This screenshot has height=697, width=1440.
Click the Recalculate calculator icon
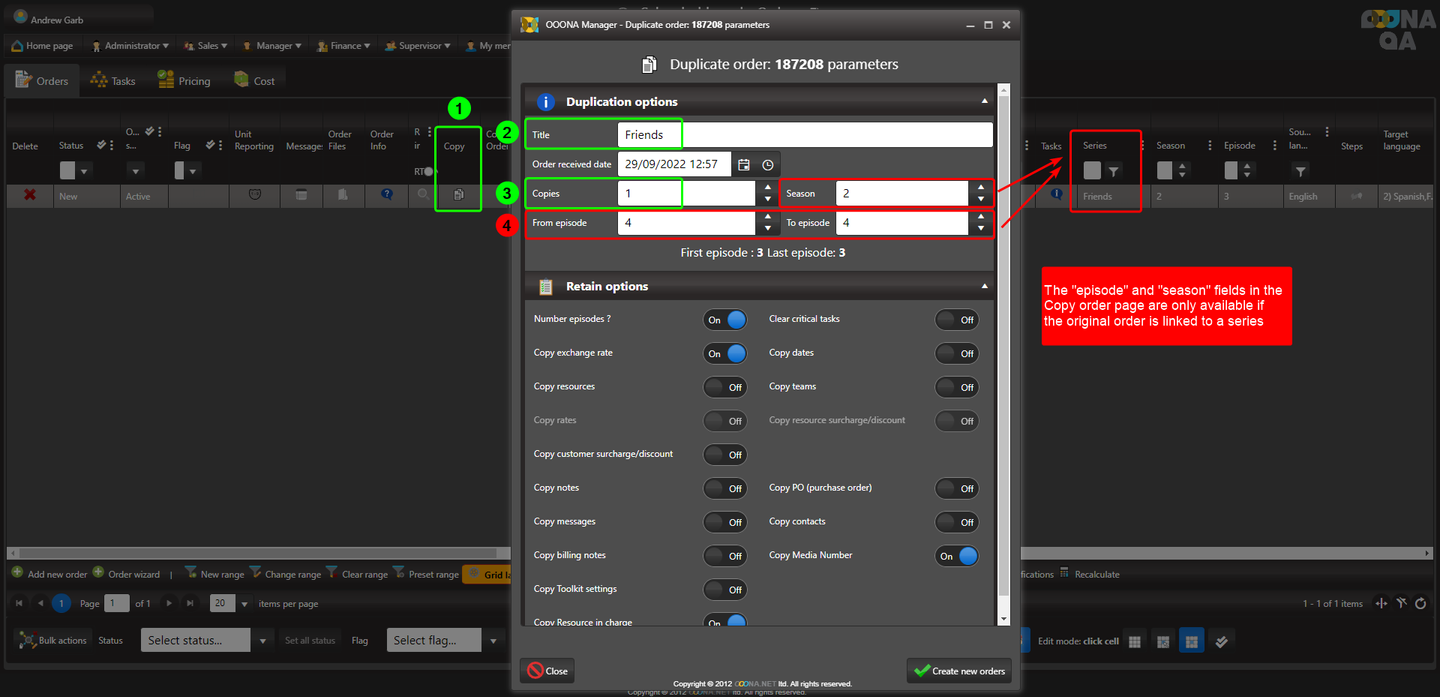click(x=1065, y=574)
